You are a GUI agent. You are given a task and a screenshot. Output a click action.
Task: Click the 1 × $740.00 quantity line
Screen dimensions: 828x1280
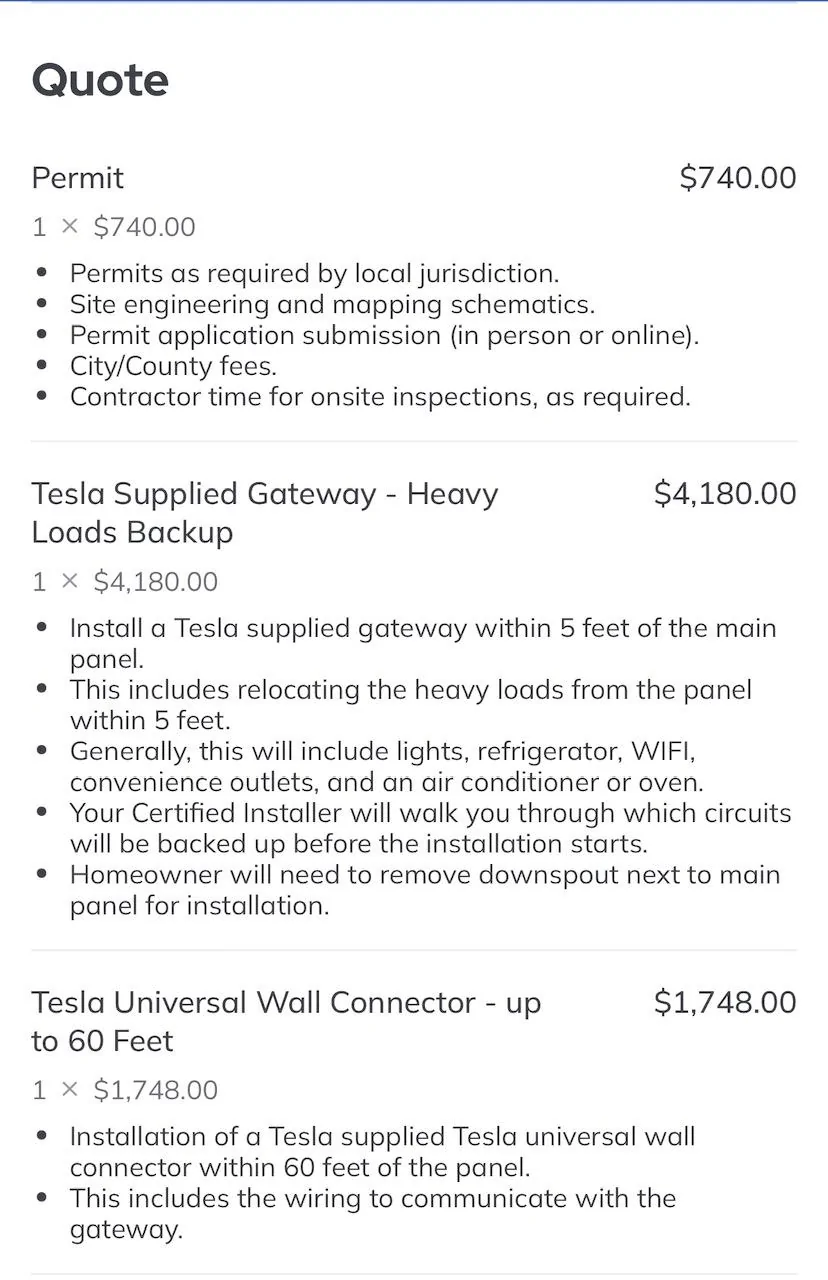click(x=114, y=227)
